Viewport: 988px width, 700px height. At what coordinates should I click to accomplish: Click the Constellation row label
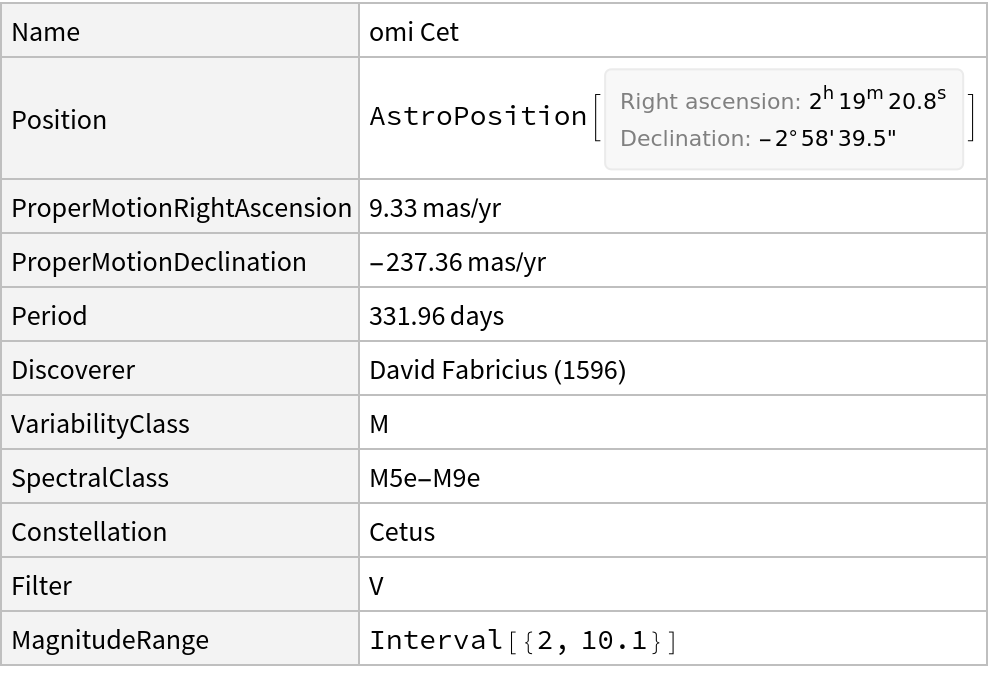(89, 532)
